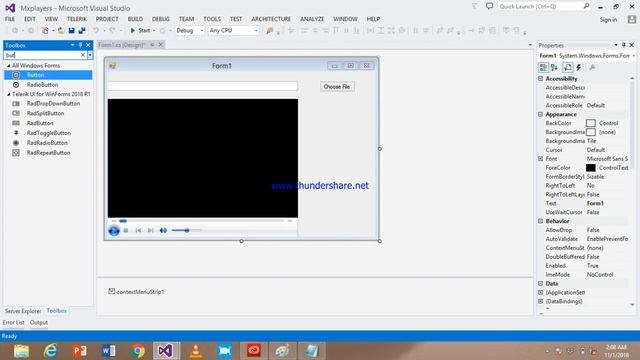Click the media player volume slider

tap(187, 231)
